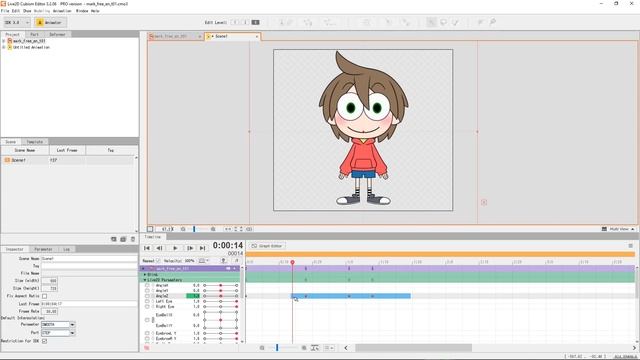Switch to the Part tab
640x360 pixels.
tap(34, 34)
